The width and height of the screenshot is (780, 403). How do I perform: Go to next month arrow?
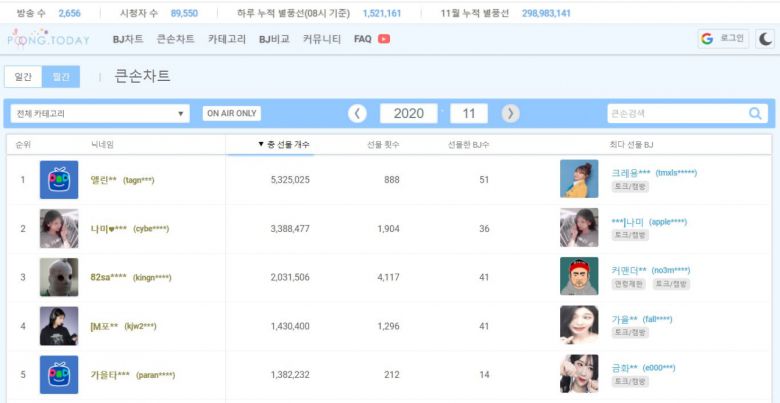[x=510, y=114]
